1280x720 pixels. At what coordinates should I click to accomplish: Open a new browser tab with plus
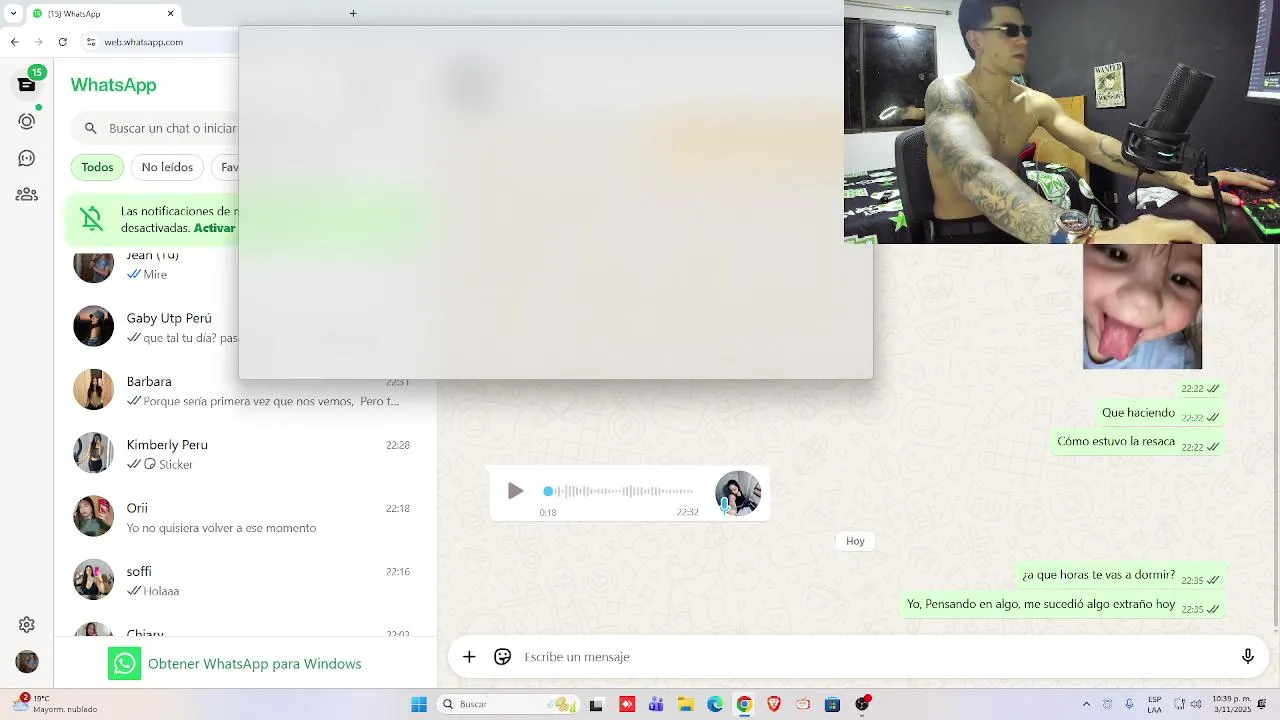tap(353, 14)
